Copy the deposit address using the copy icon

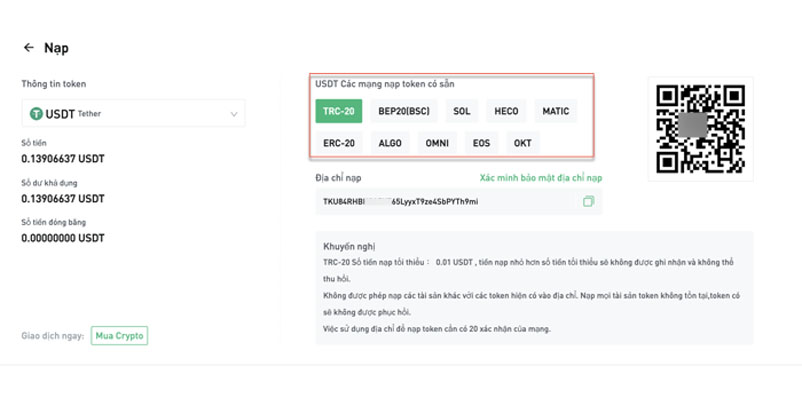(x=589, y=201)
